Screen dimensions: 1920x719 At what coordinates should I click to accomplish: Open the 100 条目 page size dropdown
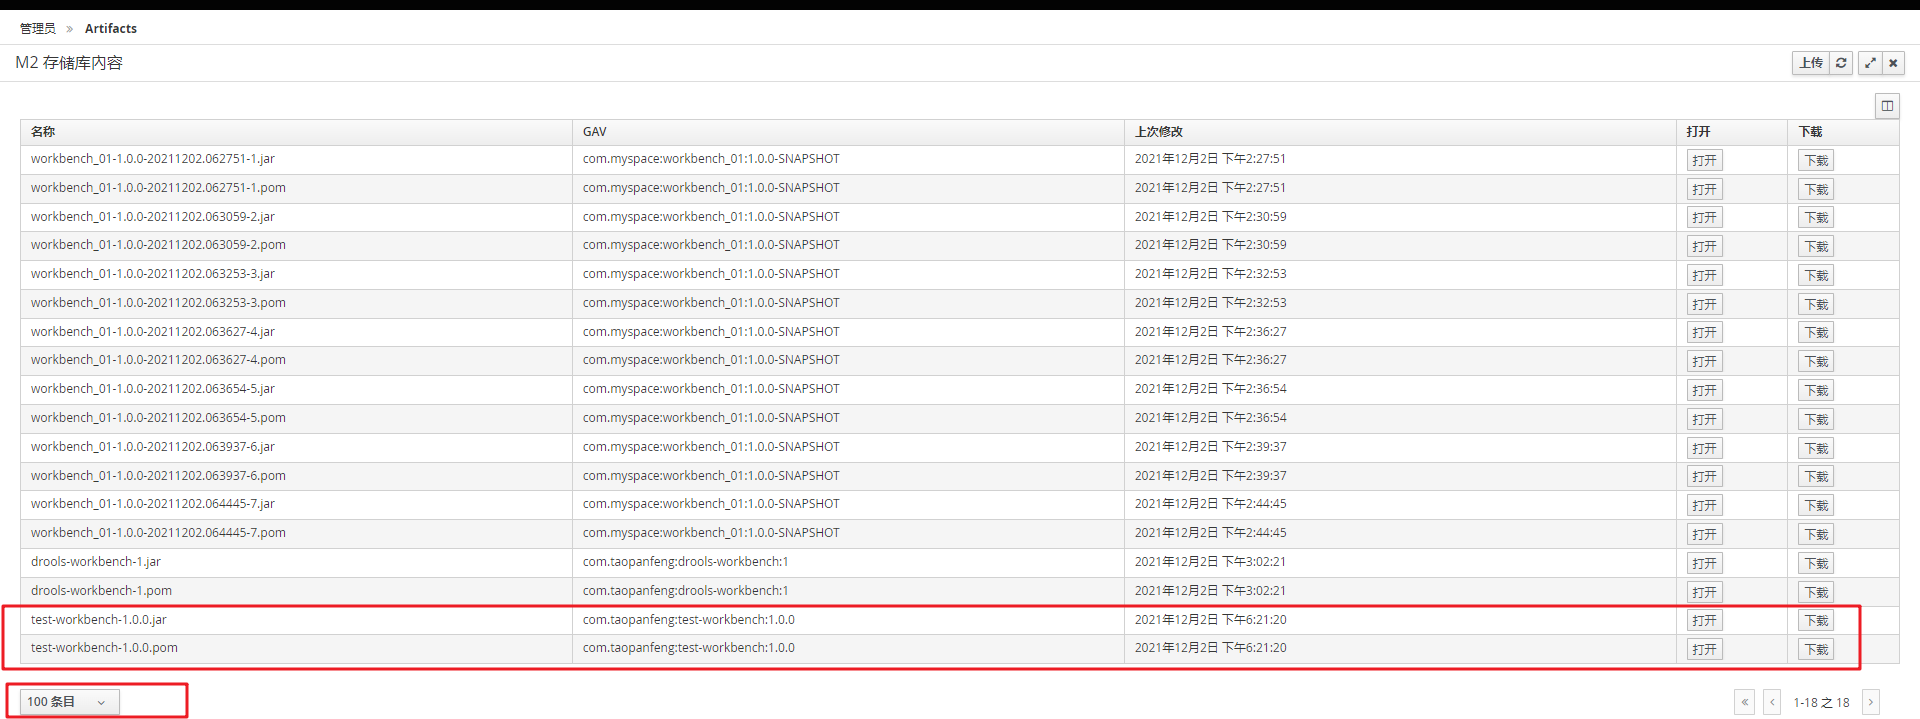pos(69,702)
